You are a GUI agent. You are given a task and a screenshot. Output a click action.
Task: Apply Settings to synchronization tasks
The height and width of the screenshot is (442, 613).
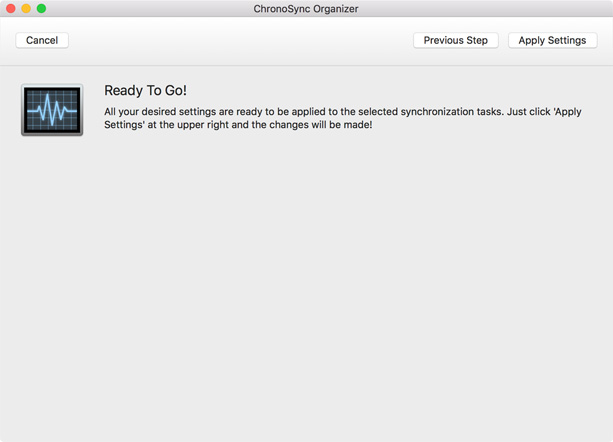(552, 40)
